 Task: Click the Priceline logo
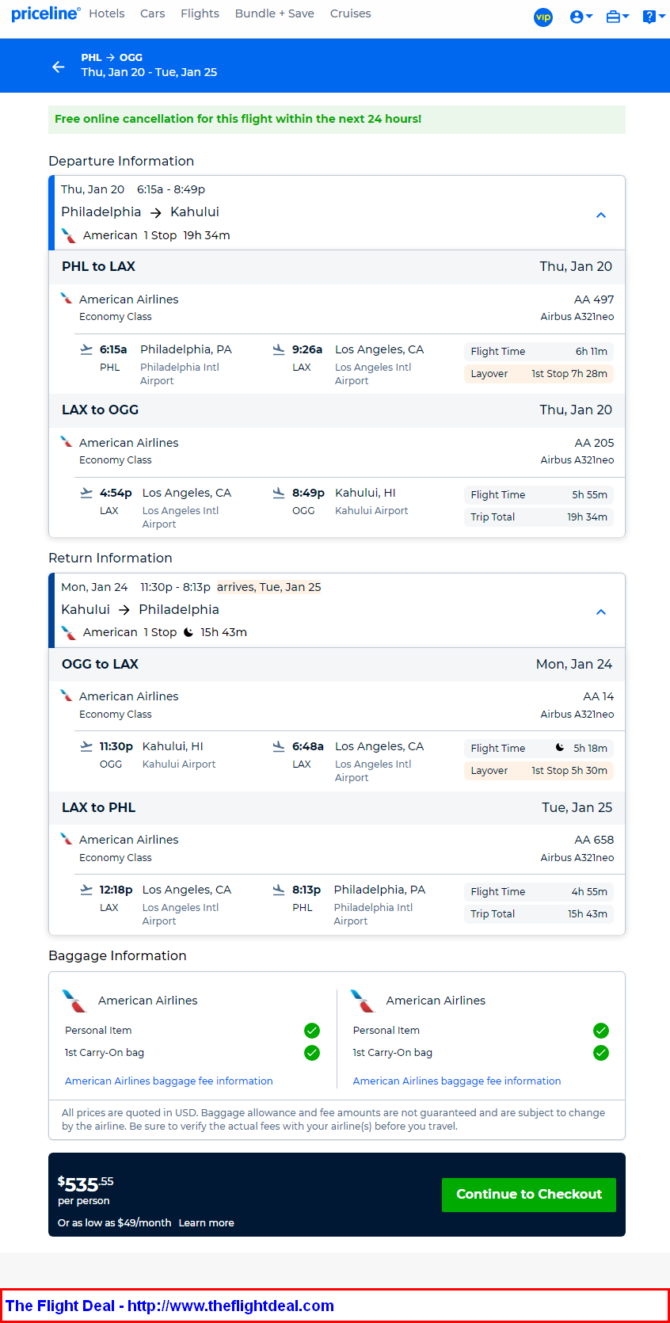(45, 14)
